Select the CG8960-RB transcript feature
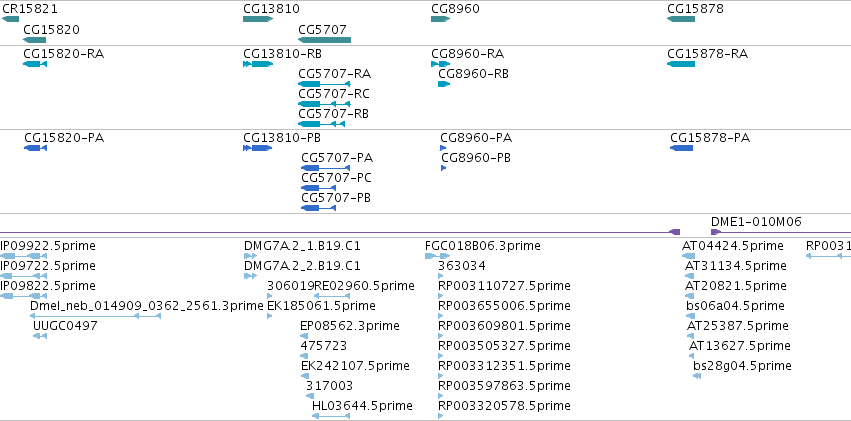 (444, 84)
